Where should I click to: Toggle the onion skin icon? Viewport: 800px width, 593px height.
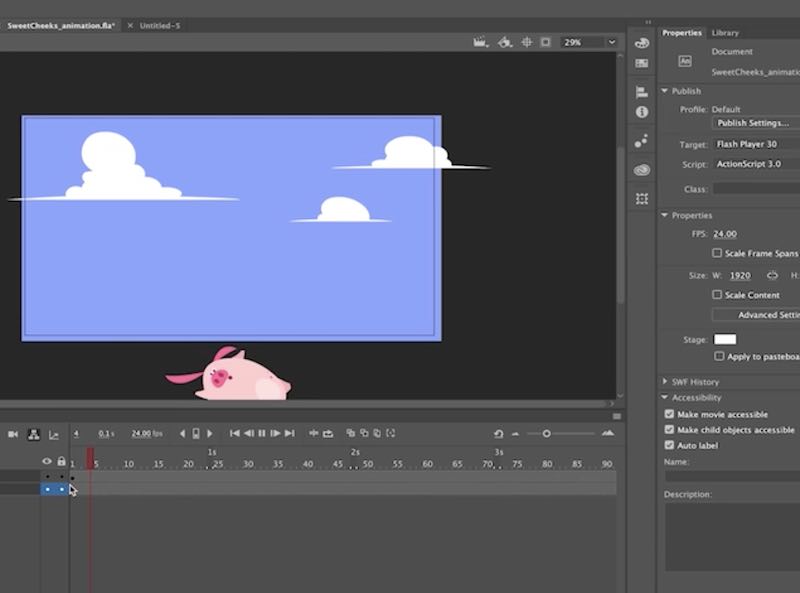point(351,433)
